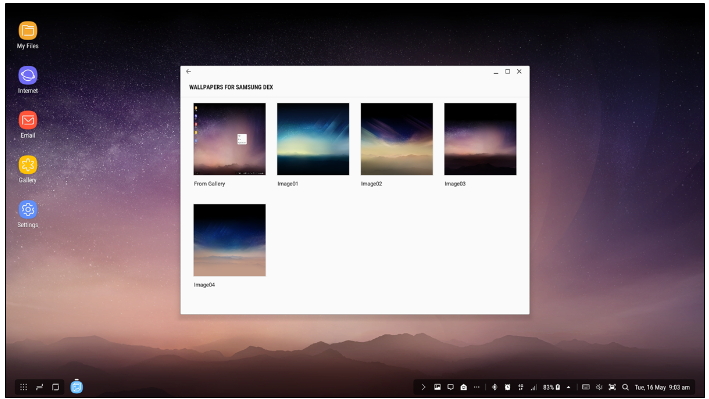709x399 pixels.
Task: Close the wallpapers window
Action: pos(519,71)
